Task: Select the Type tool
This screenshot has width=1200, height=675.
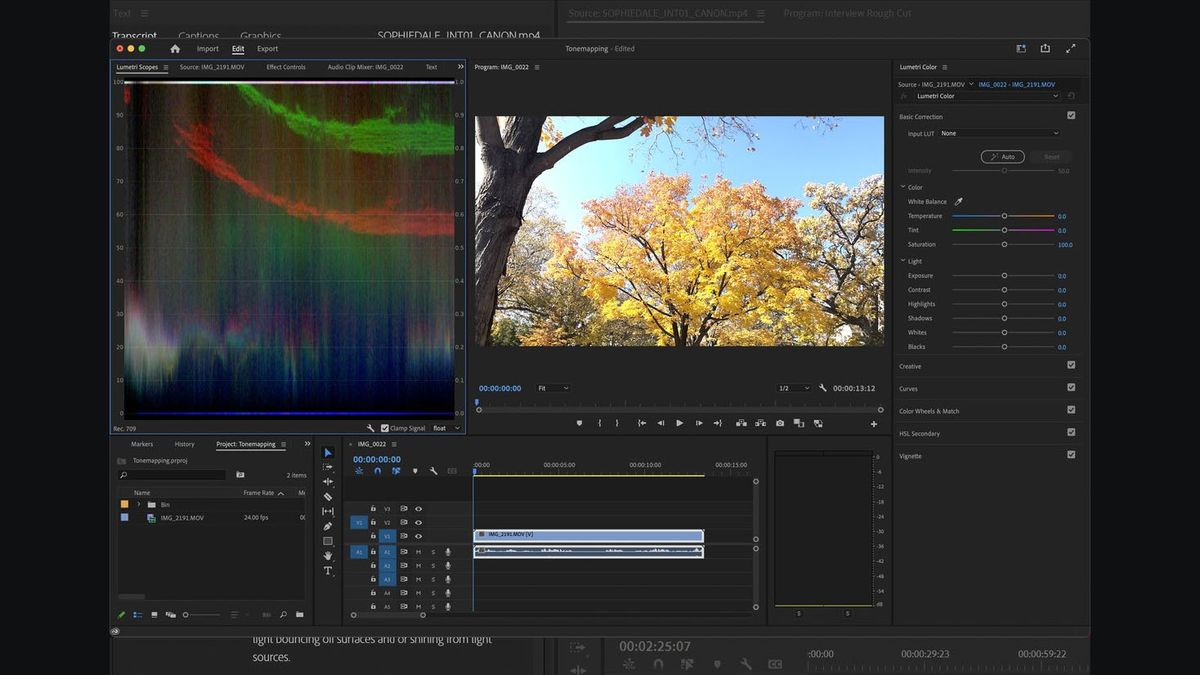Action: click(x=328, y=571)
